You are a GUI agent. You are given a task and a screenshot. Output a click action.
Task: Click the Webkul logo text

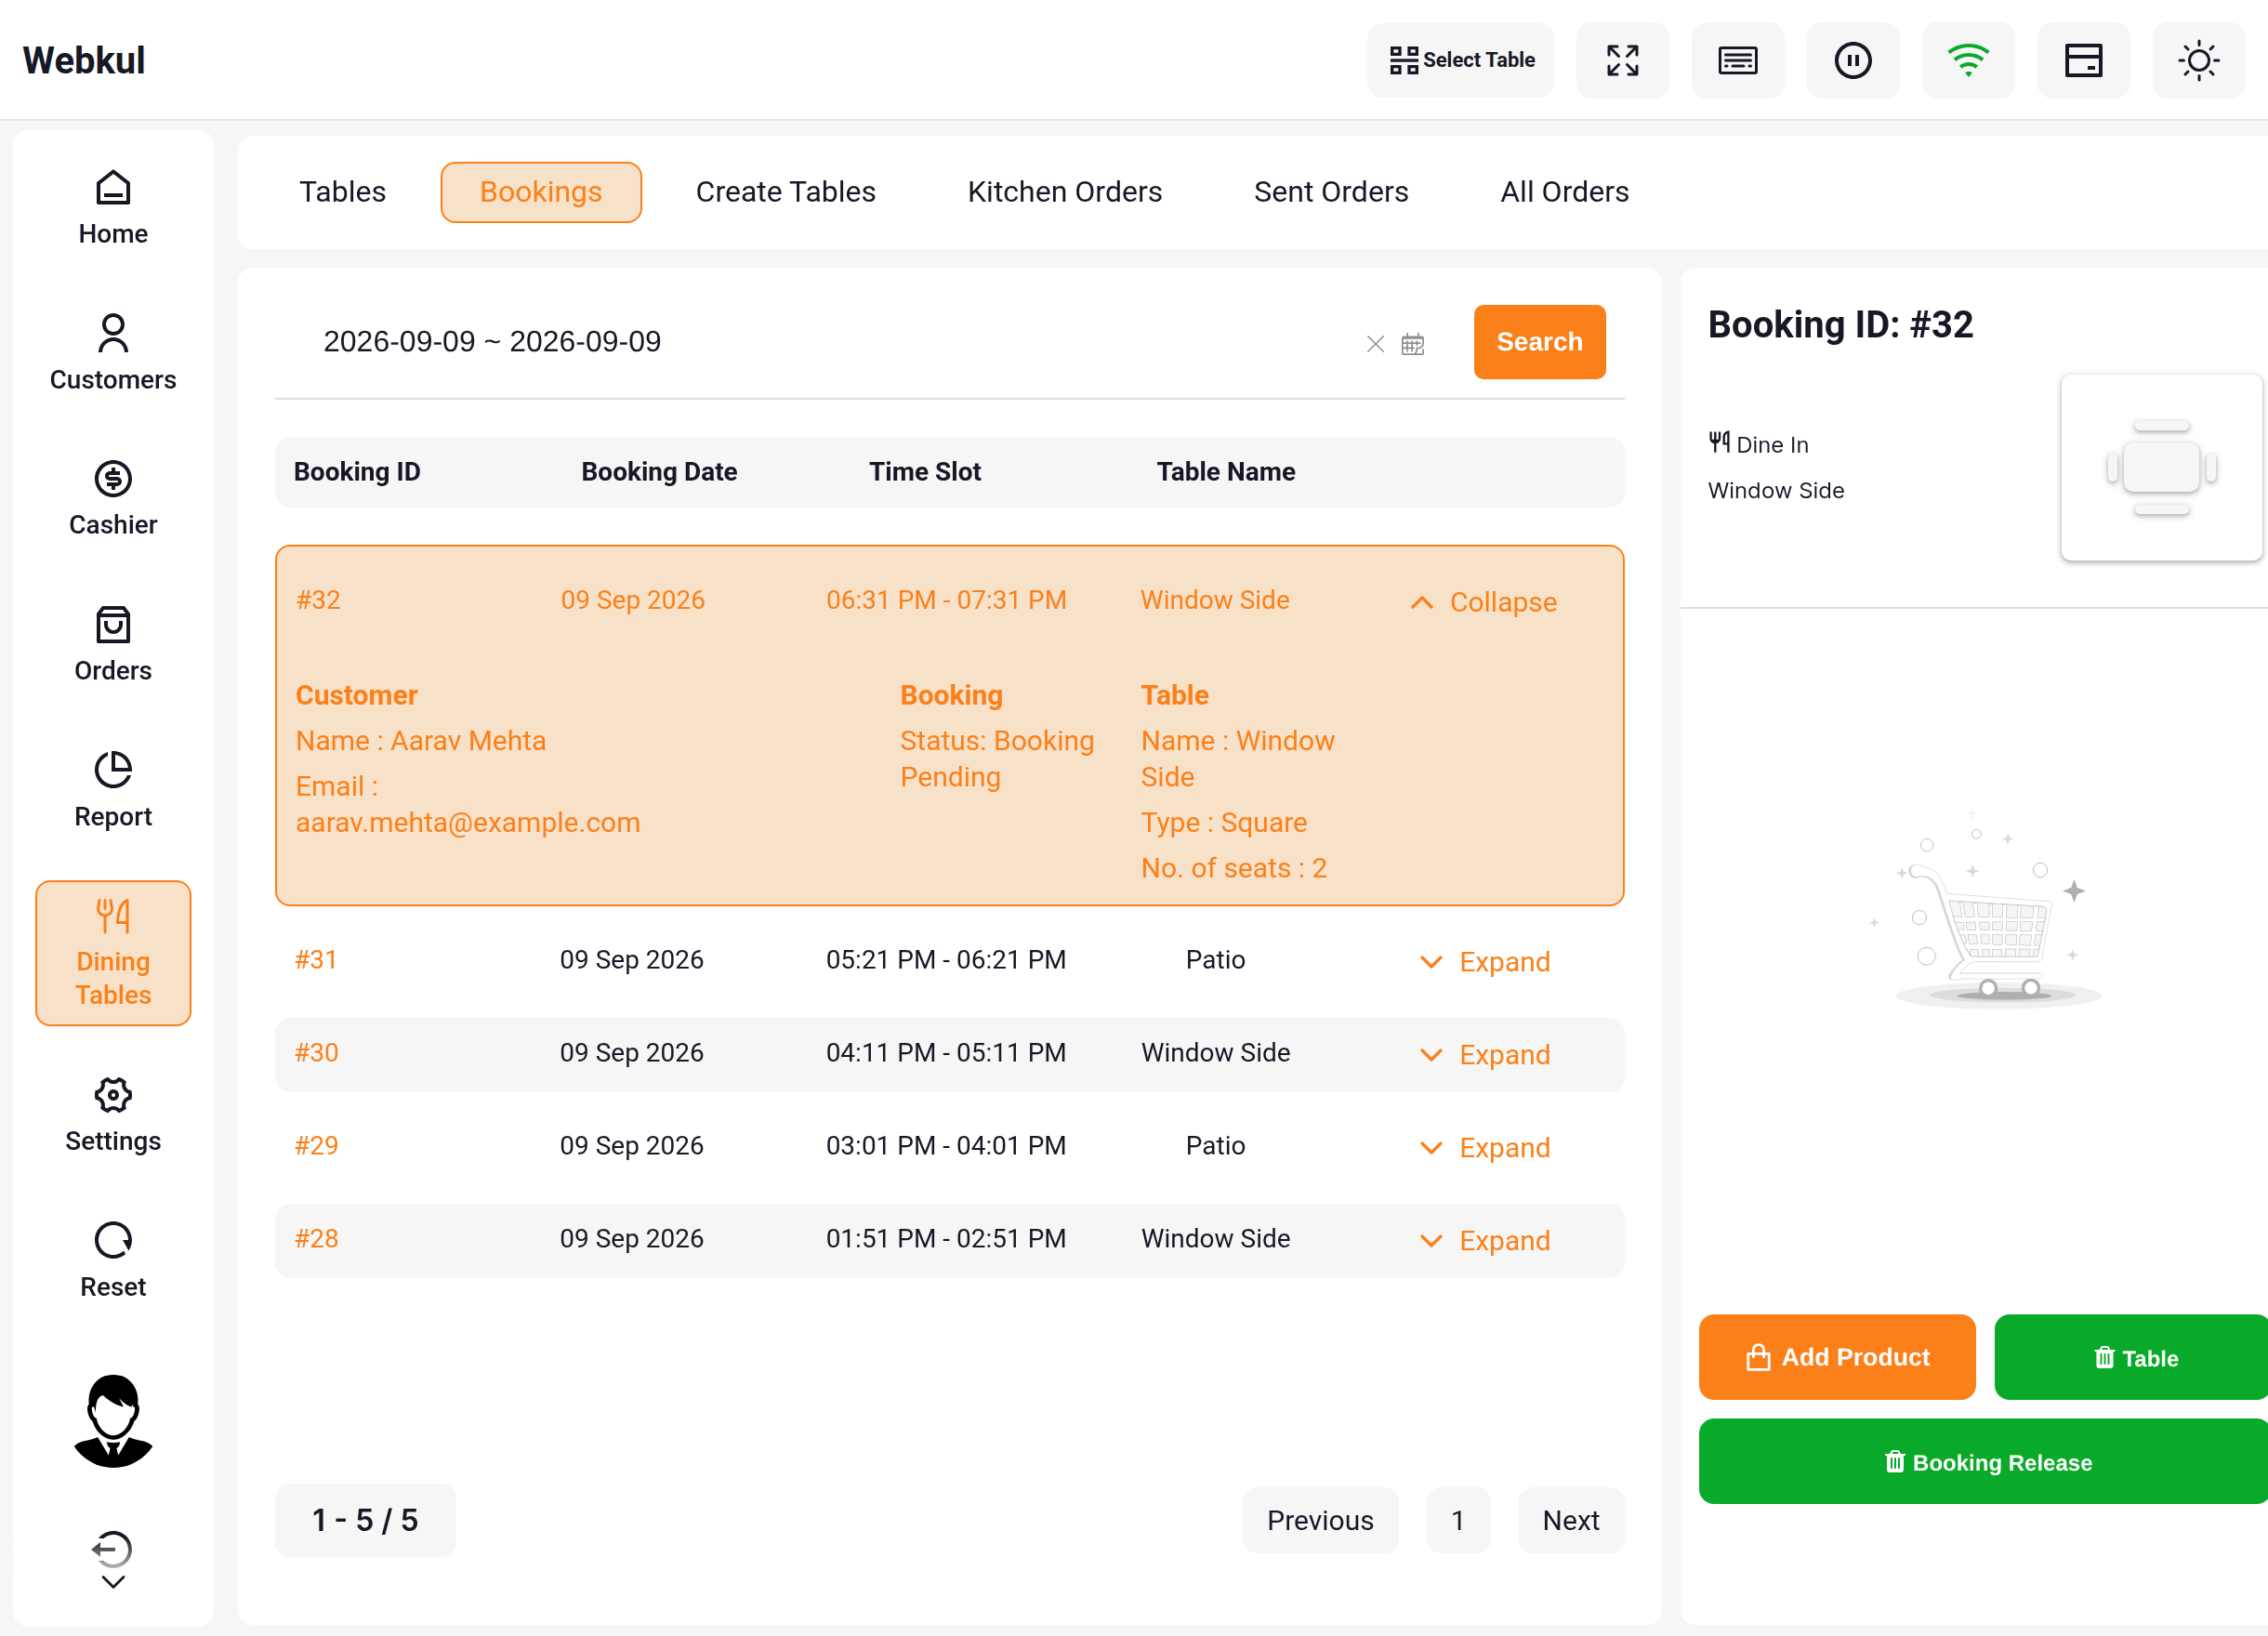click(84, 60)
